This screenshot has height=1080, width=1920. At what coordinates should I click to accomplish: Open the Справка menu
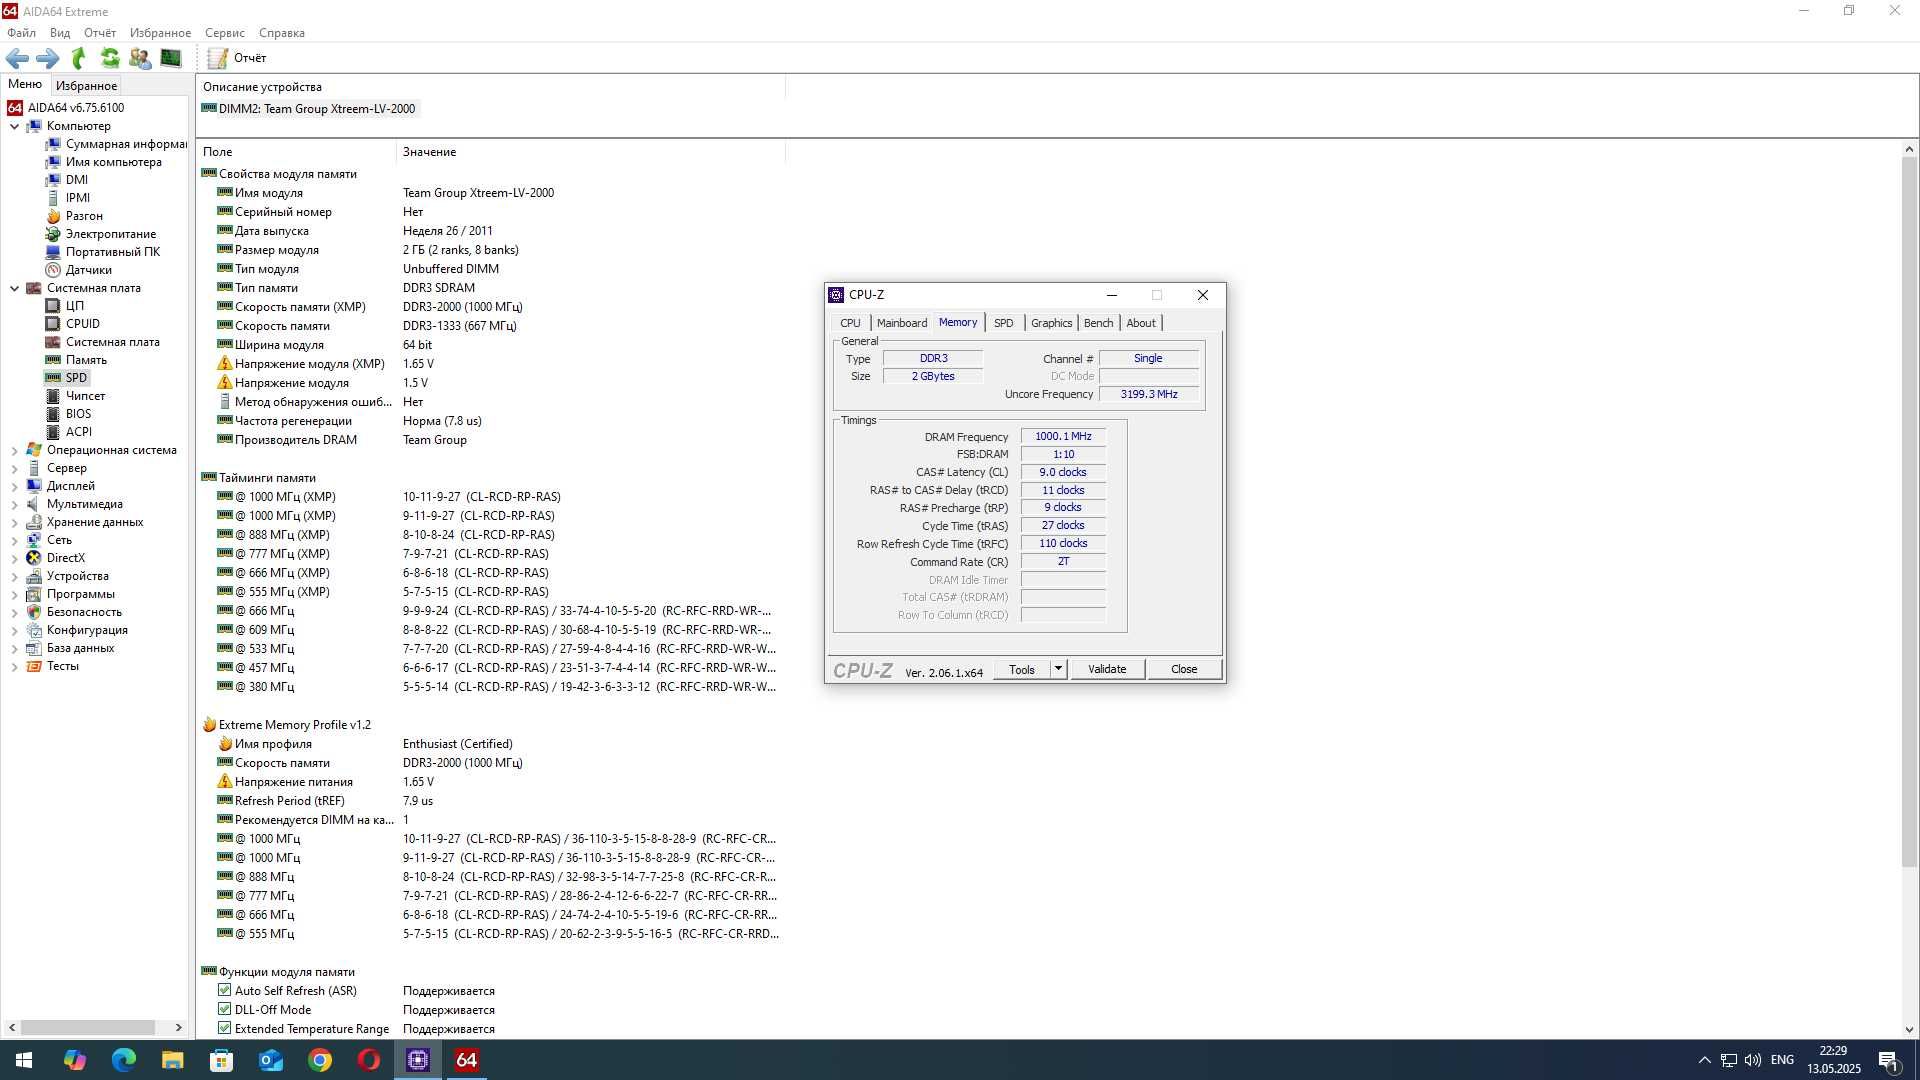tap(282, 33)
